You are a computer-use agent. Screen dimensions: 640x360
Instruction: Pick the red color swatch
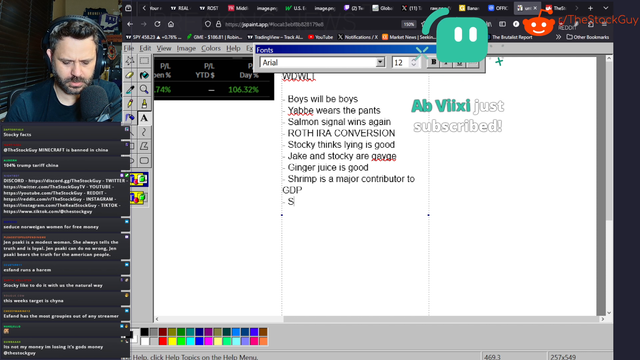tap(163, 341)
